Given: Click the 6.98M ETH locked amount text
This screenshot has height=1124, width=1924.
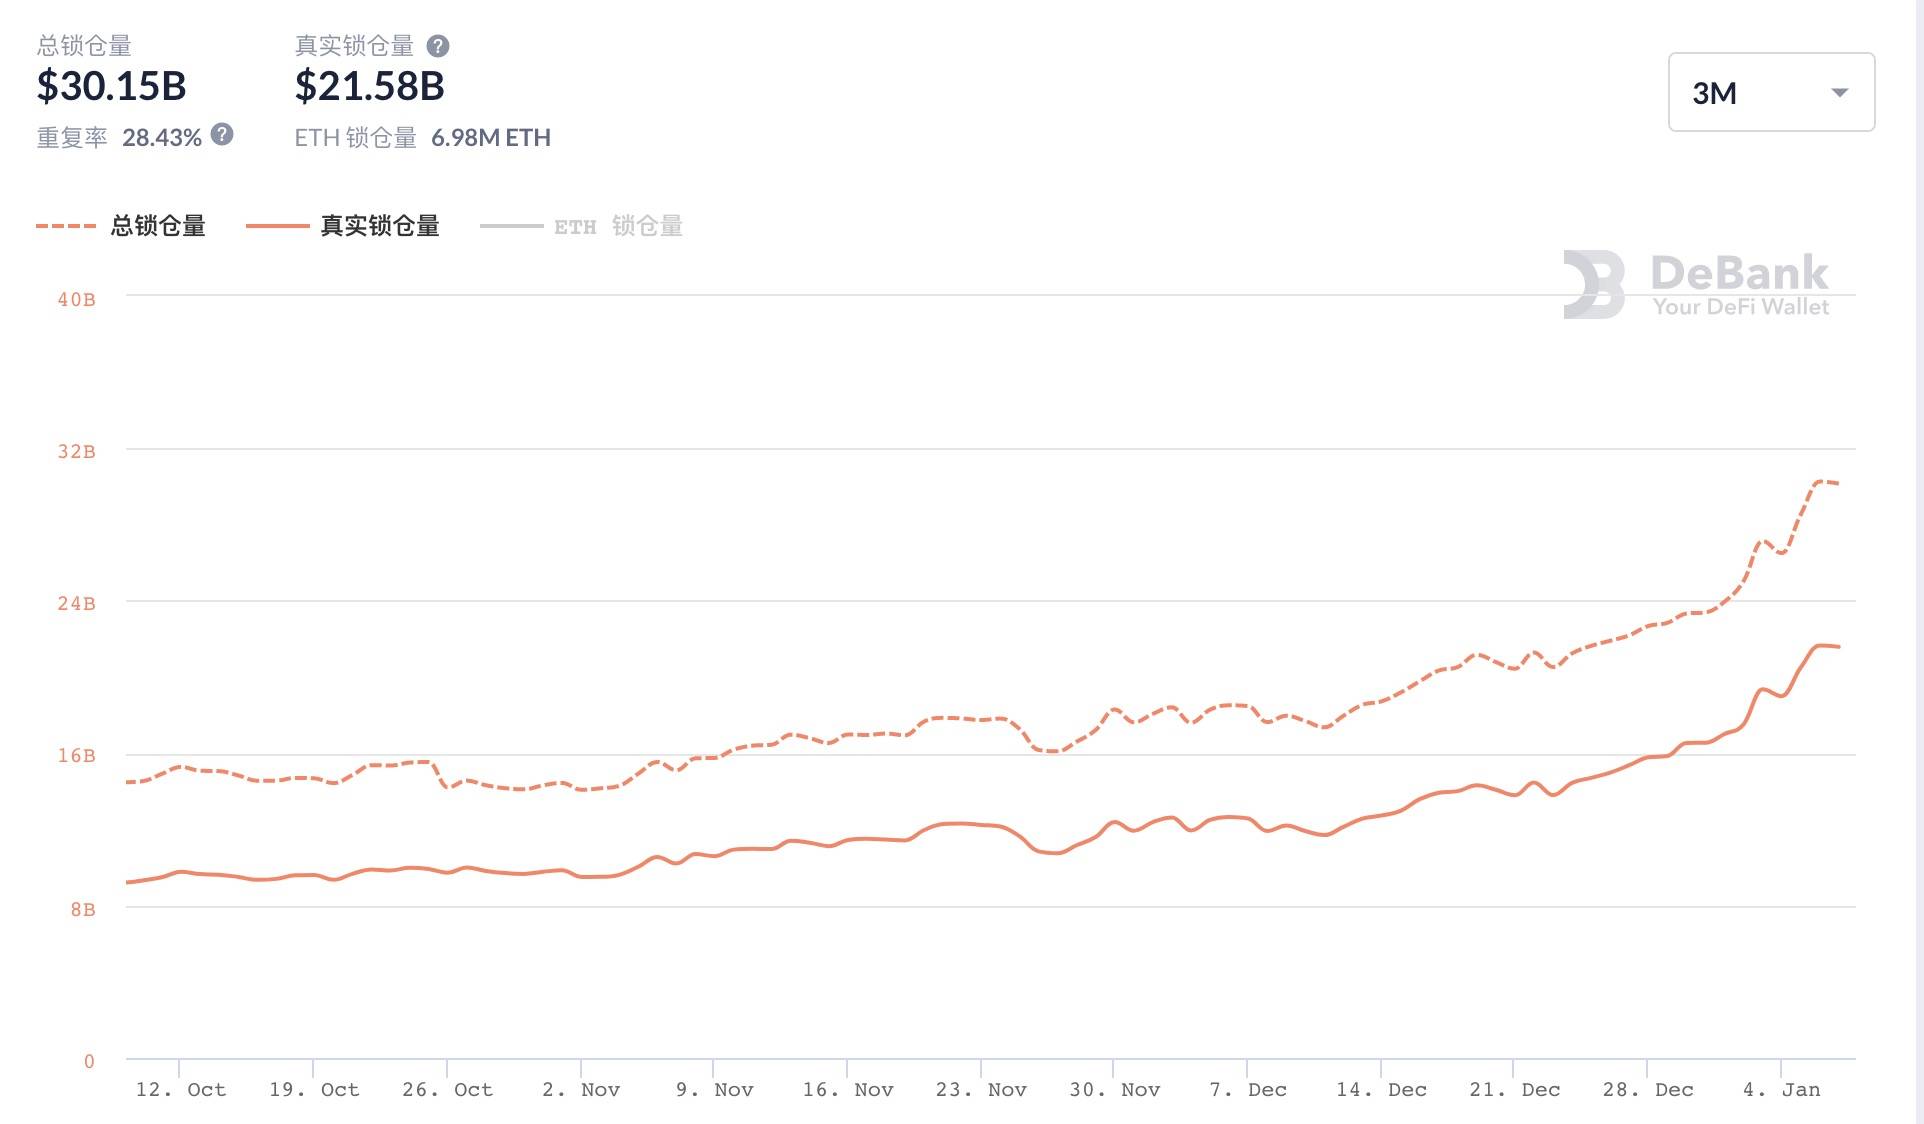Looking at the screenshot, I should (490, 138).
